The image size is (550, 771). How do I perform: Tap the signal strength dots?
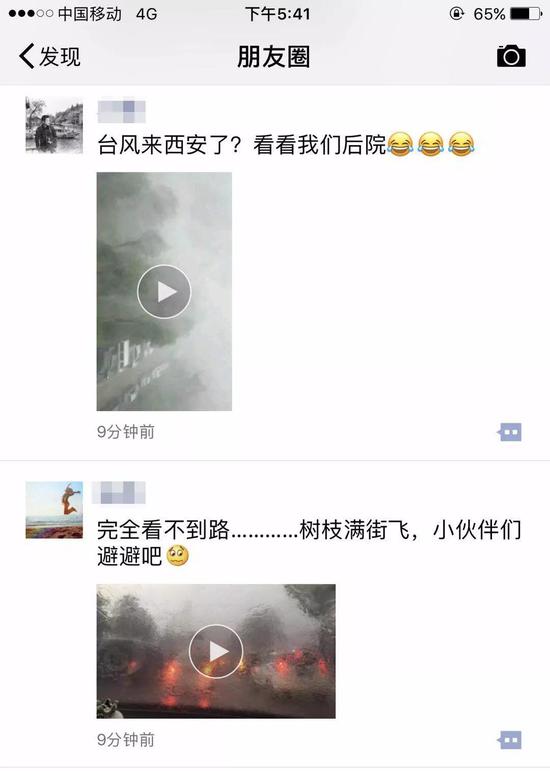click(x=30, y=14)
